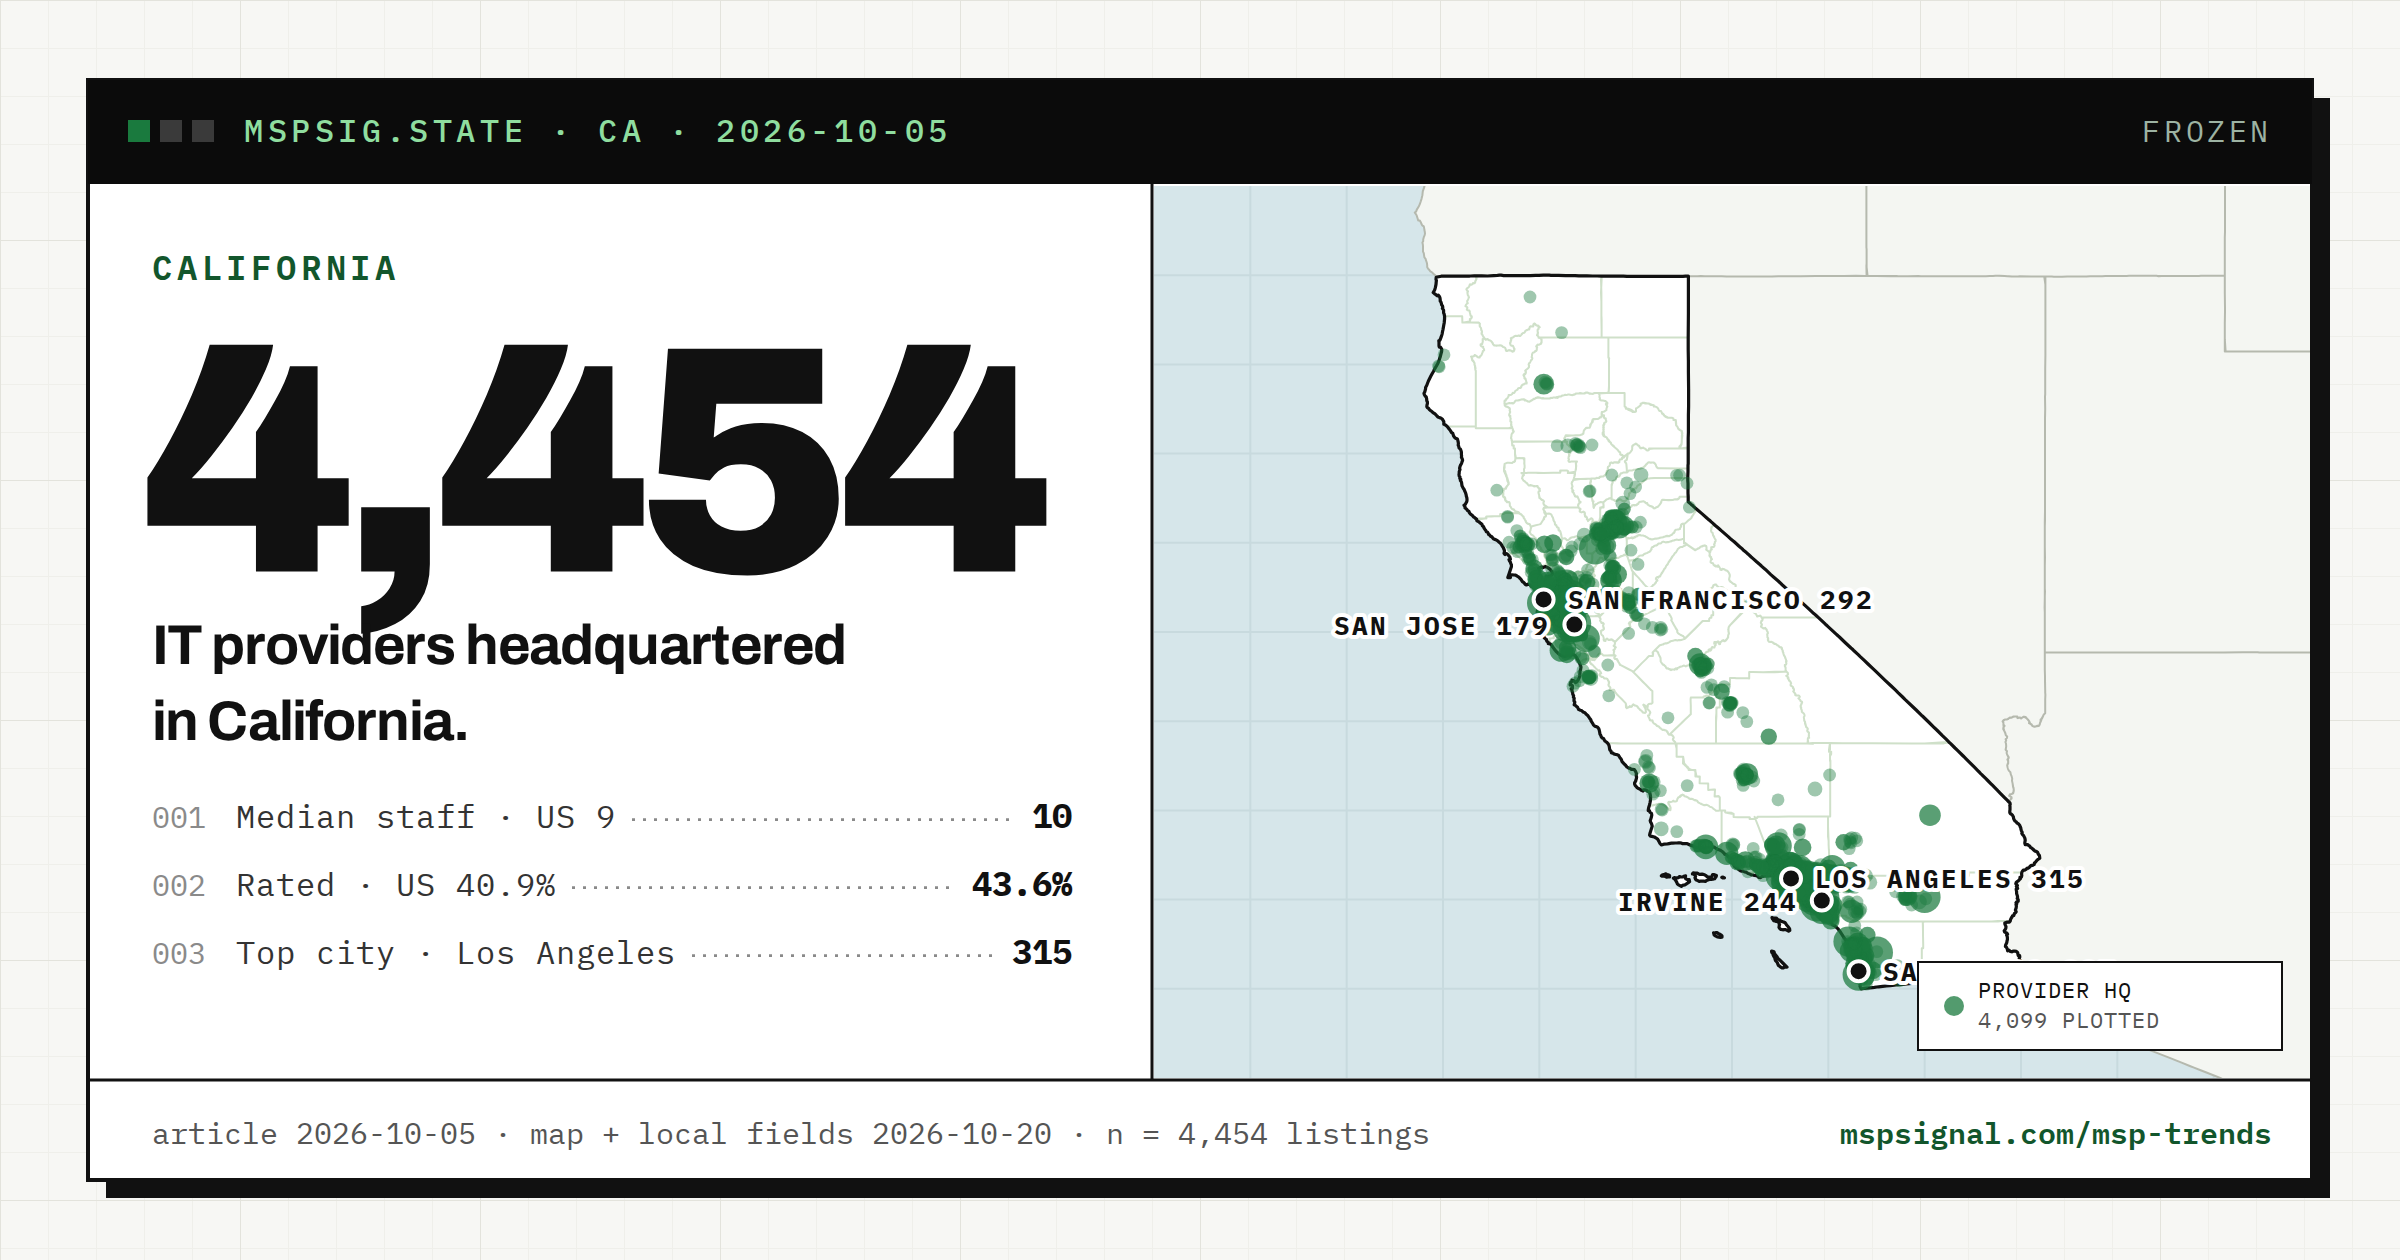Click the FROZEN status label
The image size is (2400, 1260).
(2206, 132)
